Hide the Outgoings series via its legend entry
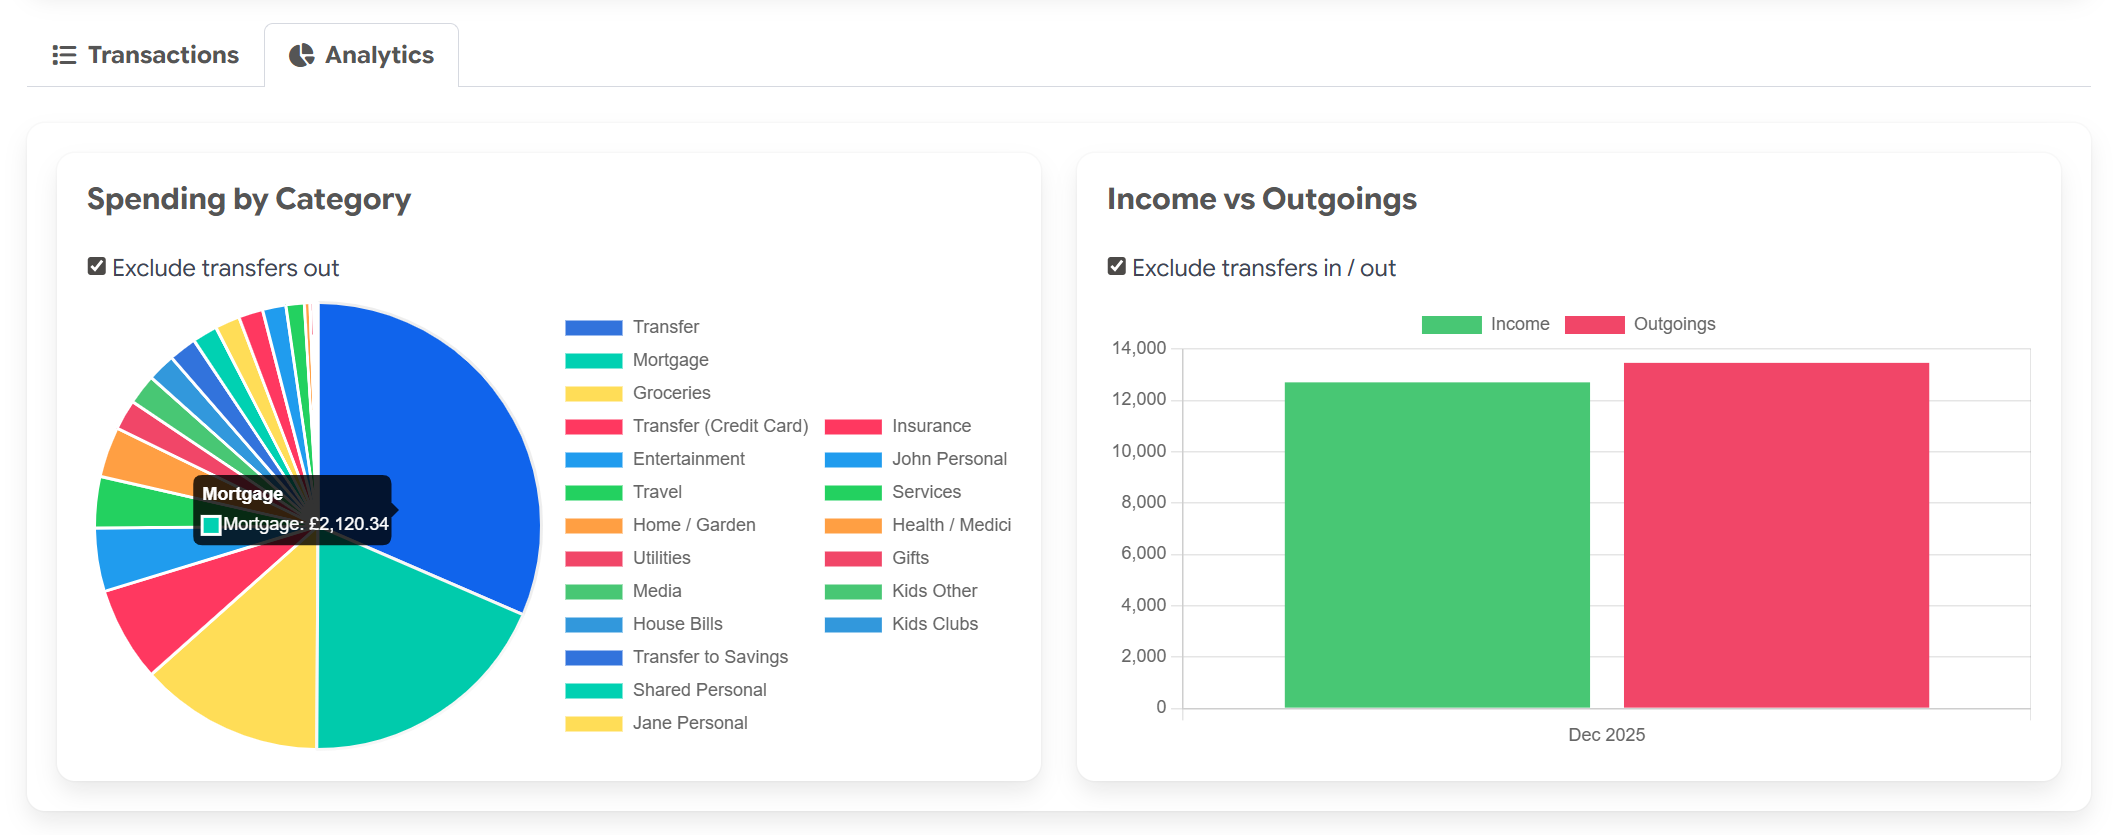The width and height of the screenshot is (2118, 835). [x=1674, y=323]
